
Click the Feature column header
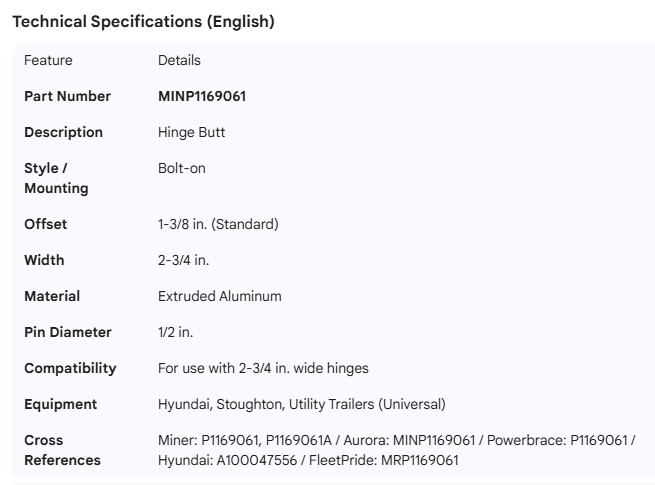tap(48, 60)
